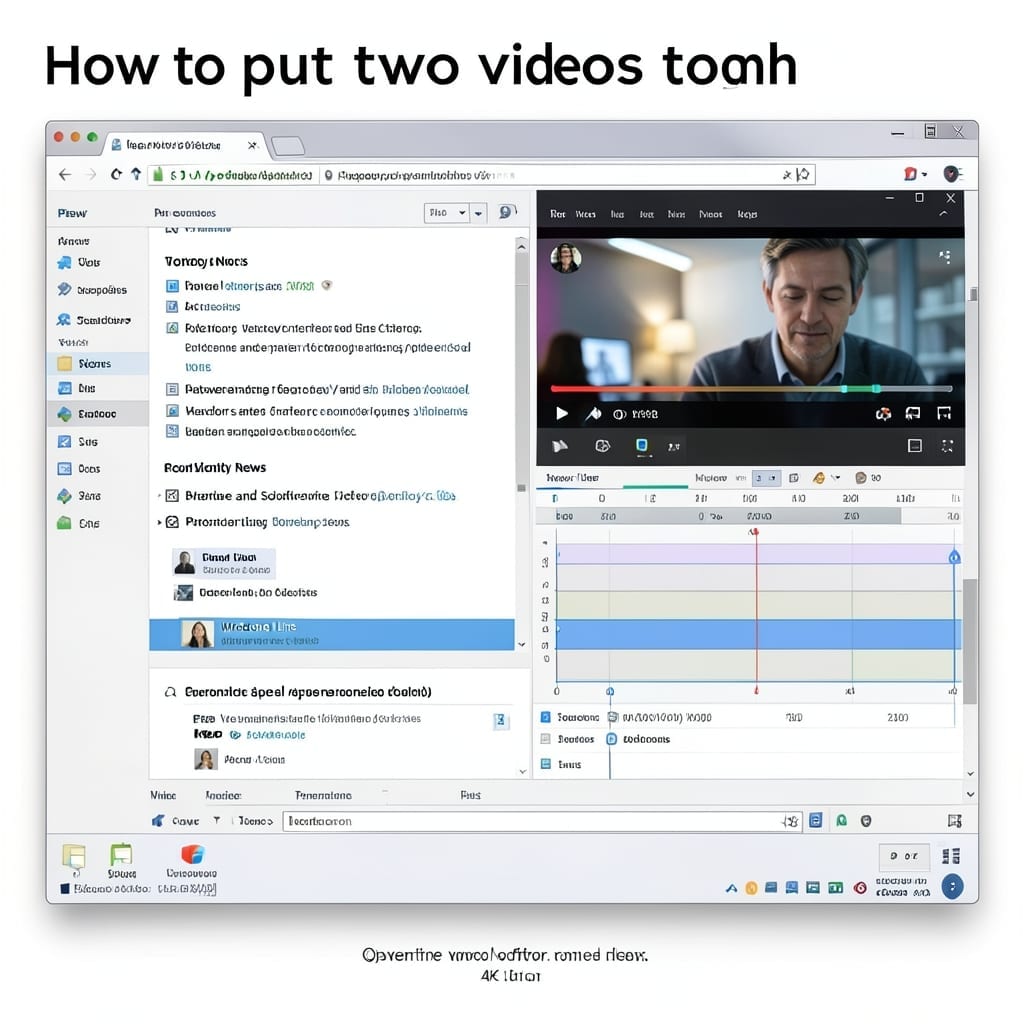The height and width of the screenshot is (1024, 1024).
Task: Open the arrow dropdown next to the orange pencil
Action: tap(835, 478)
